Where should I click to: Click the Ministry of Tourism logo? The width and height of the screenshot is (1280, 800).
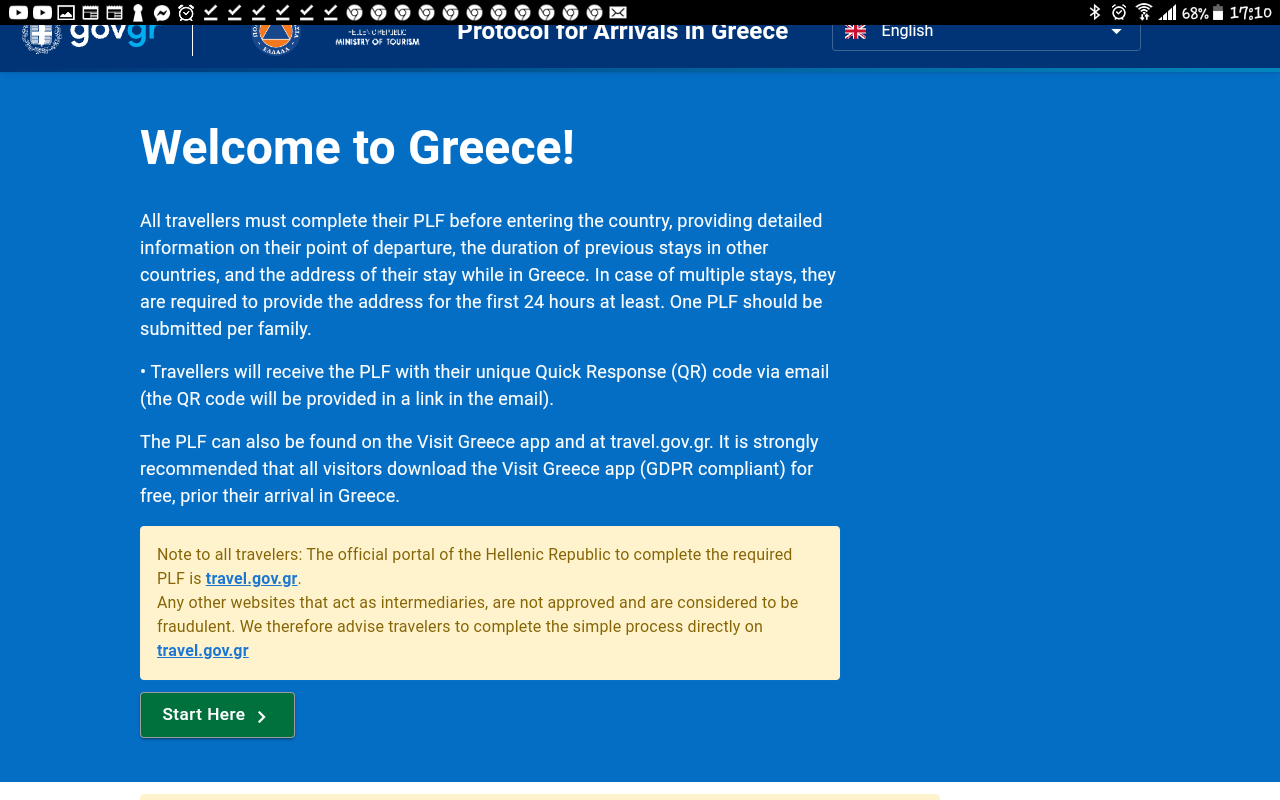pyautogui.click(x=377, y=38)
